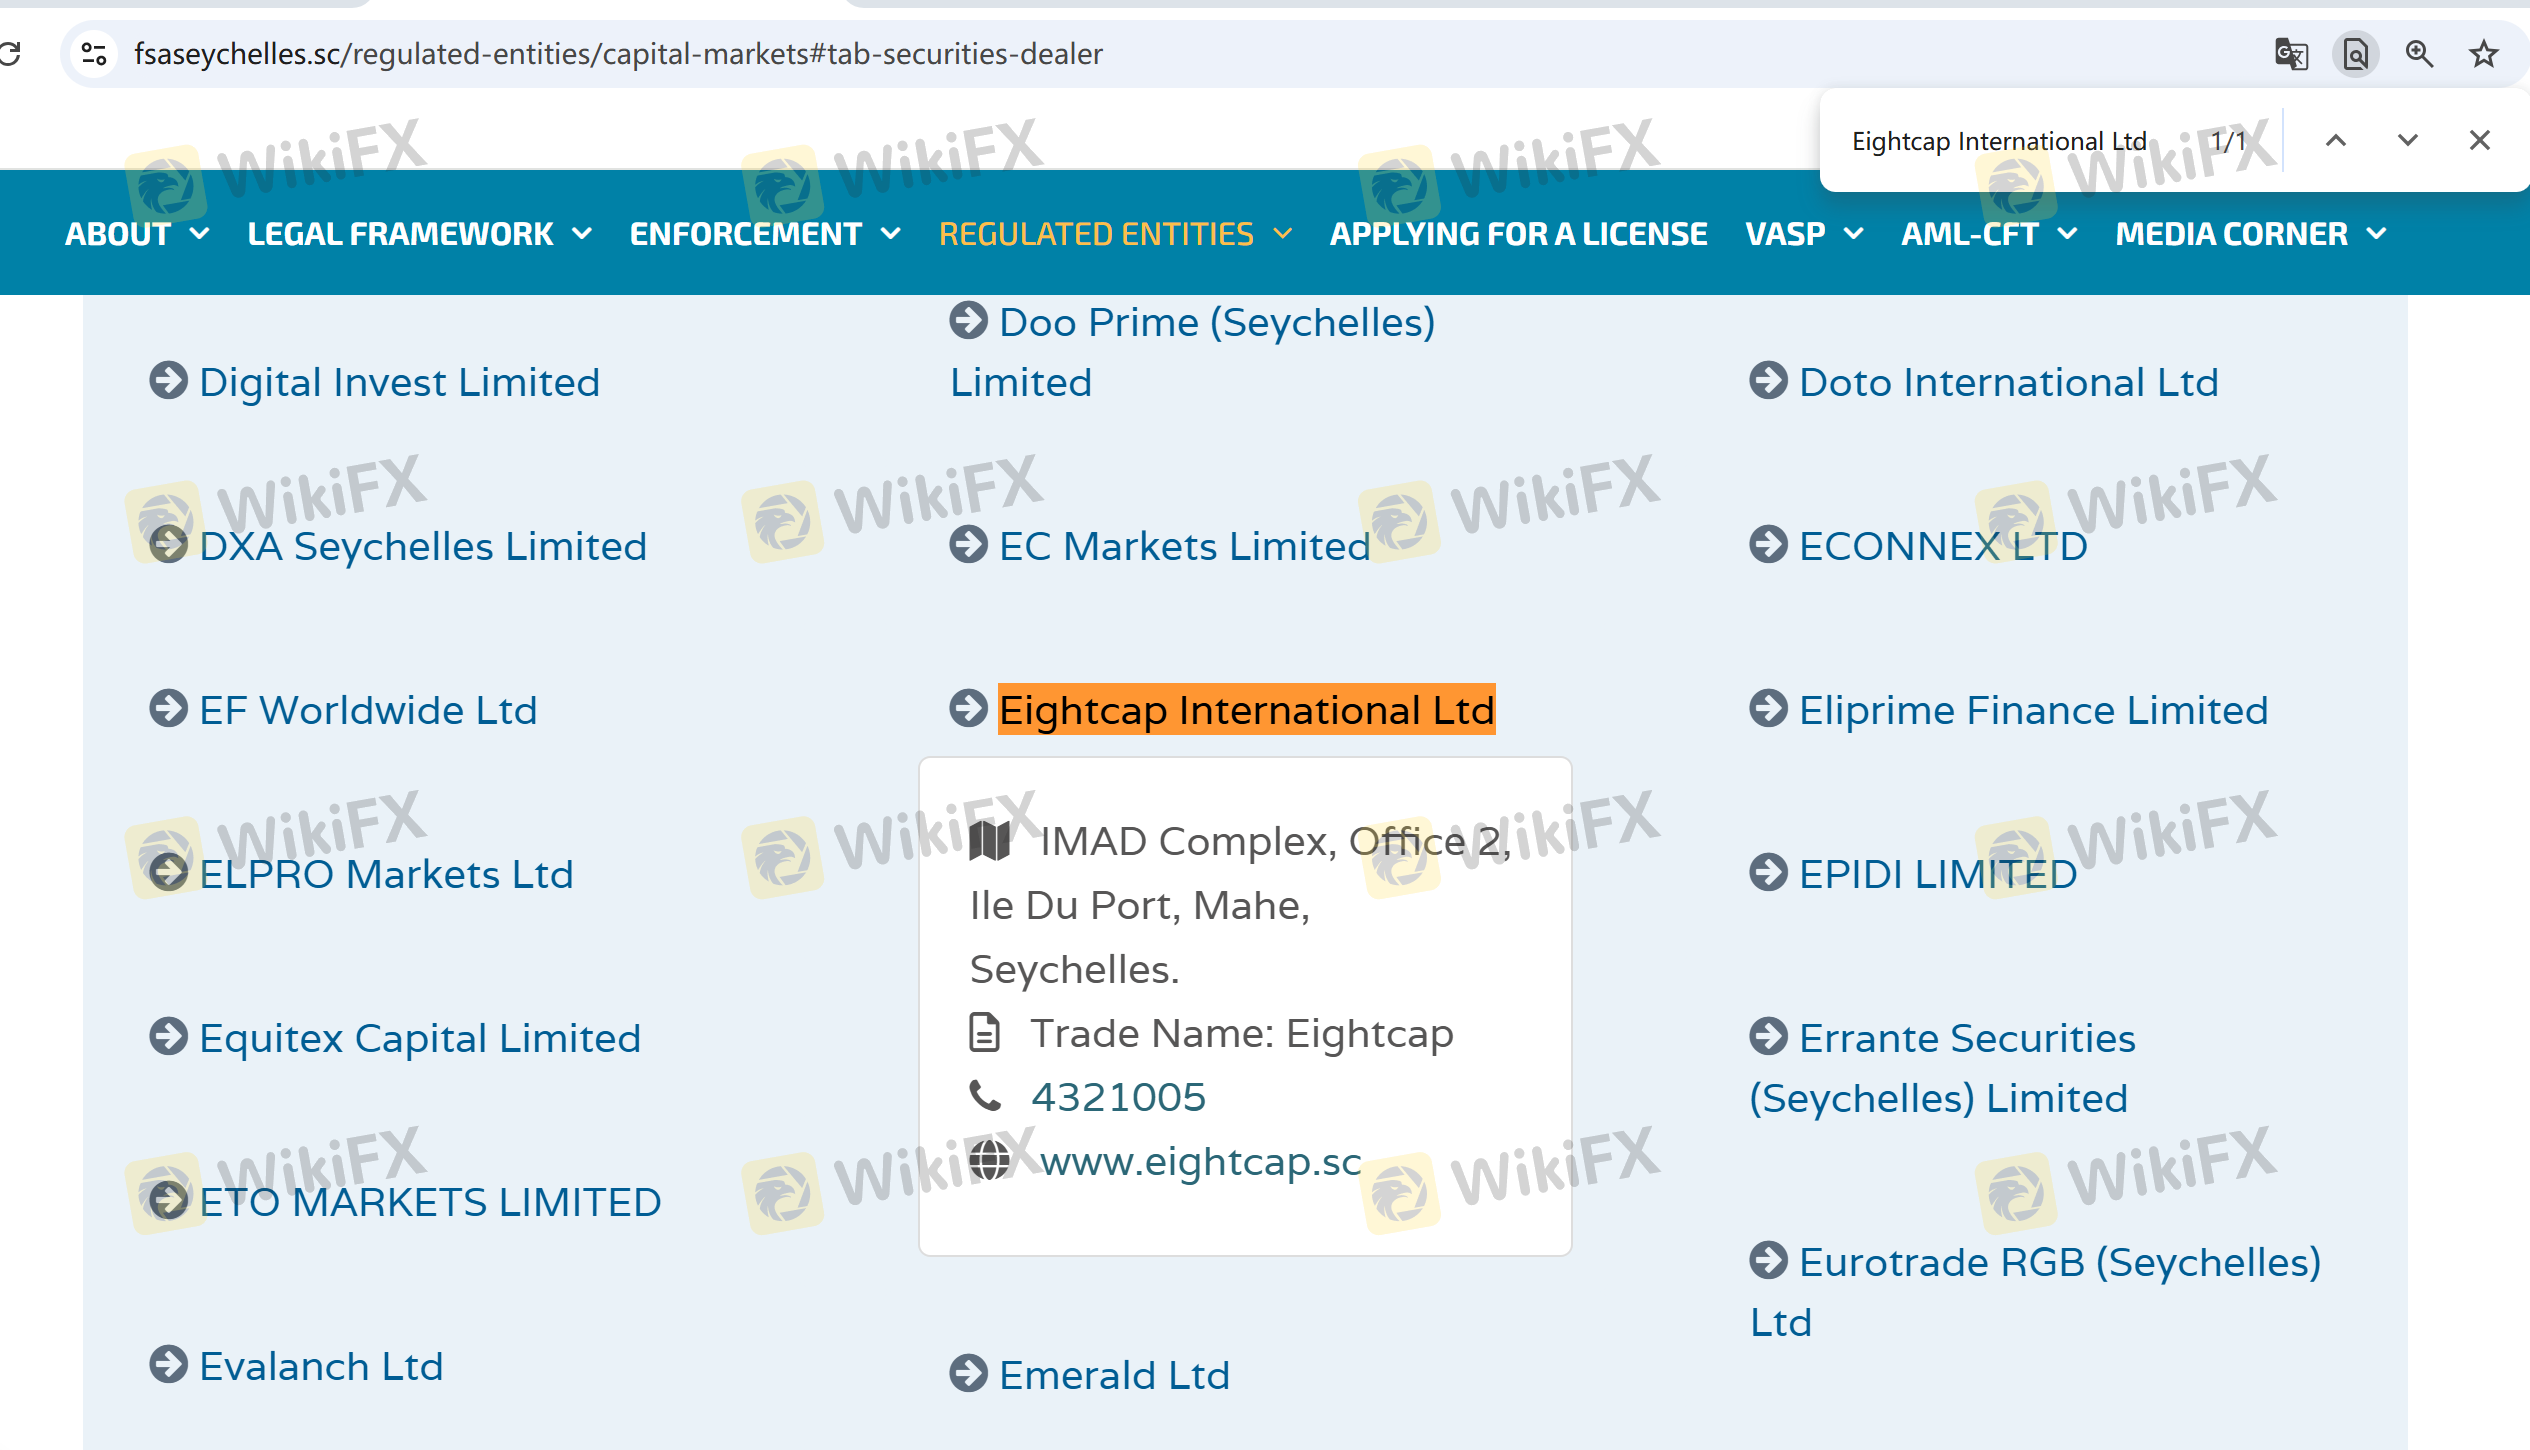Open EF Worldwide Ltd entry

[x=368, y=710]
